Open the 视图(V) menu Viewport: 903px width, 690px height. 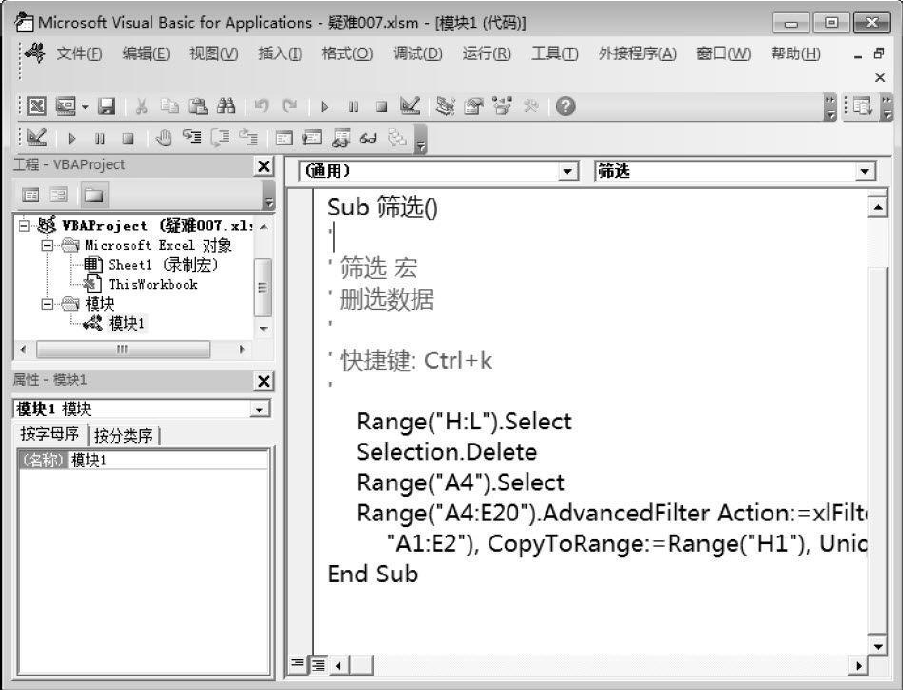(214, 54)
